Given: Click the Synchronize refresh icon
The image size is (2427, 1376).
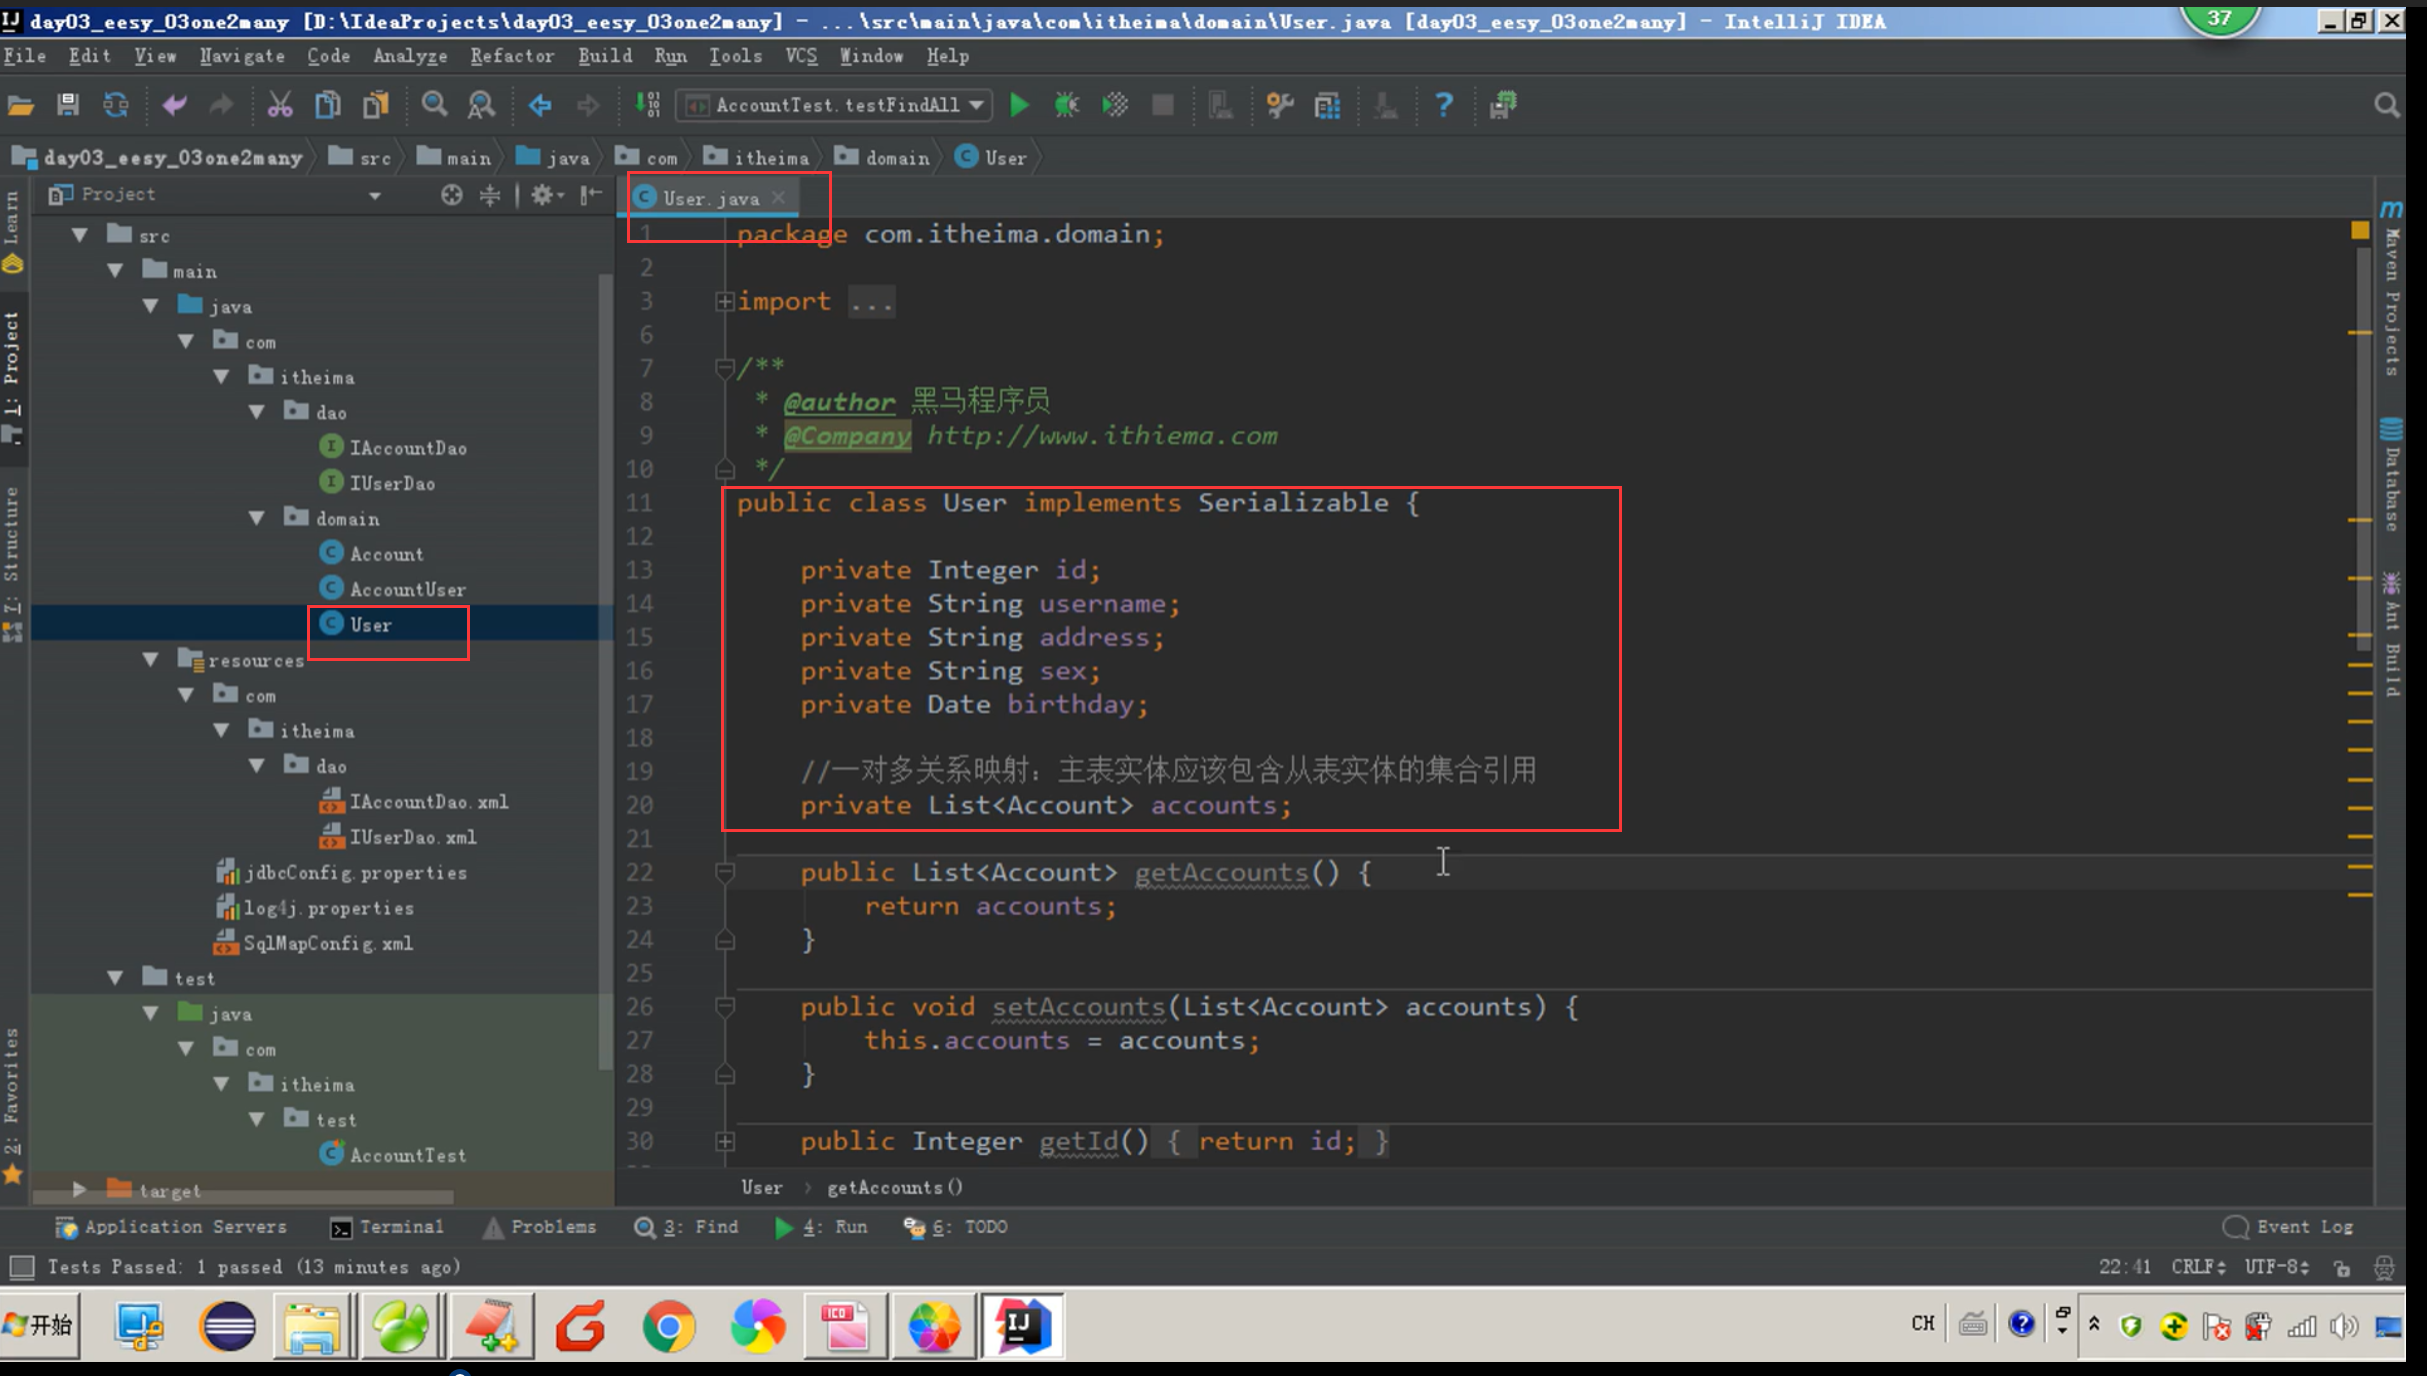Looking at the screenshot, I should [116, 105].
